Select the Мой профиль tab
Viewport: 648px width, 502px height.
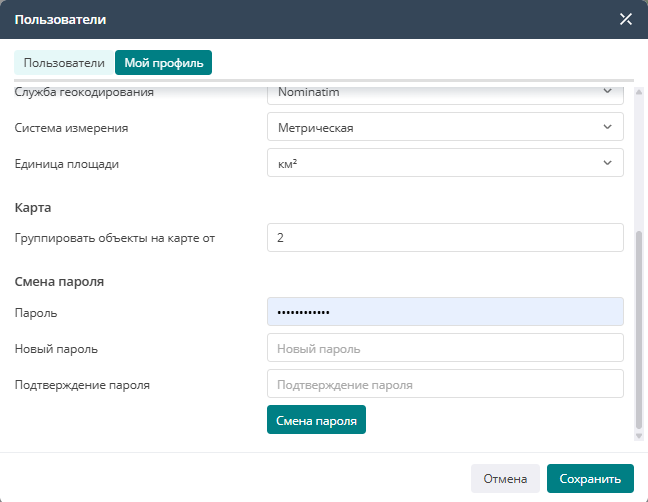pos(164,63)
